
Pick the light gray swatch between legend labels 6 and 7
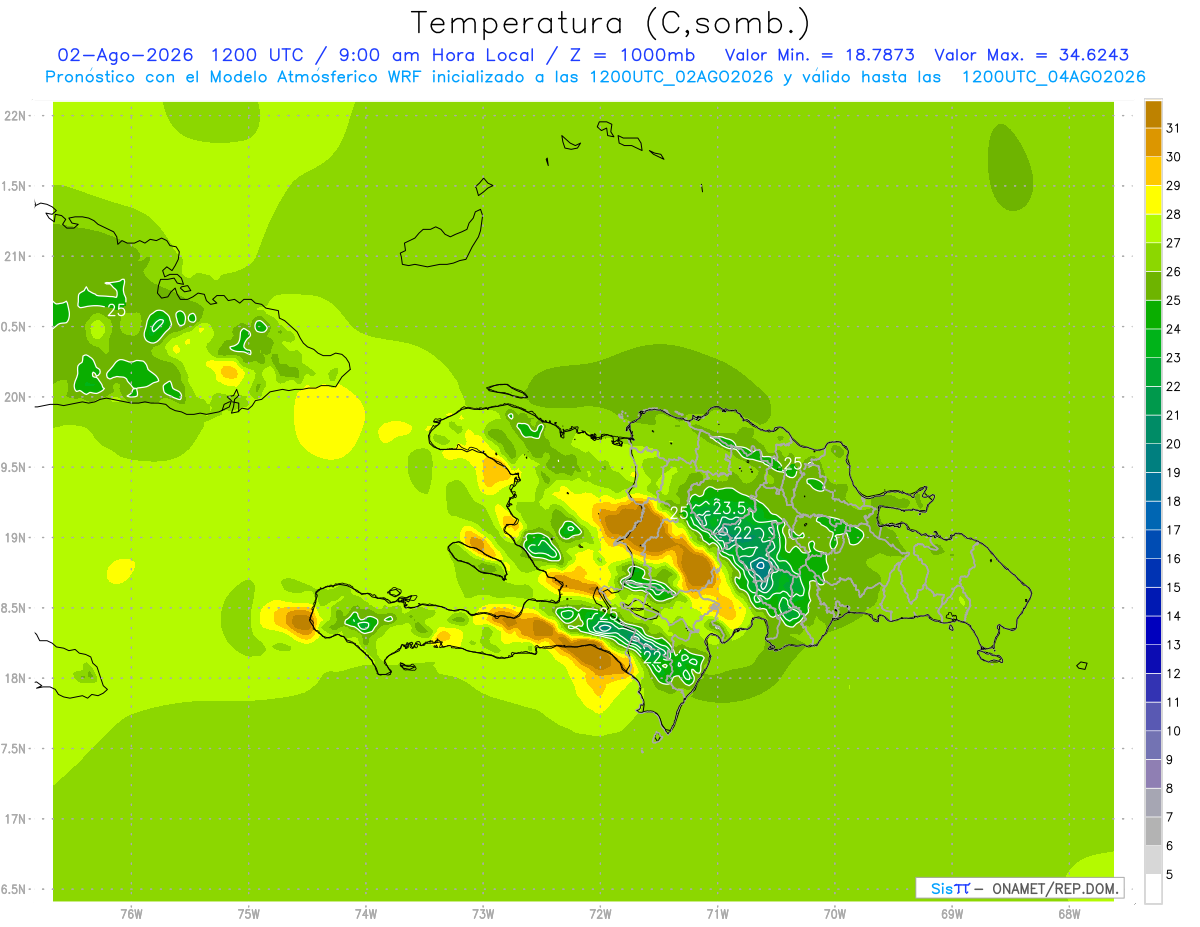pyautogui.click(x=1153, y=832)
